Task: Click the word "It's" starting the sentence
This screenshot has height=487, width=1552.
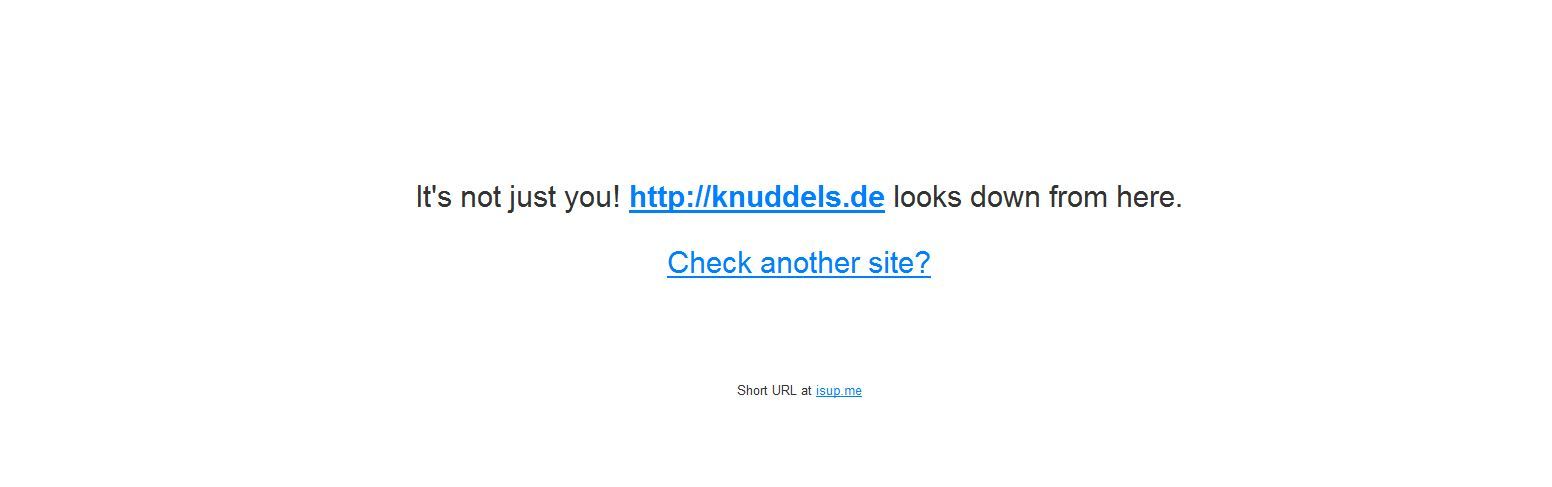Action: [x=434, y=198]
